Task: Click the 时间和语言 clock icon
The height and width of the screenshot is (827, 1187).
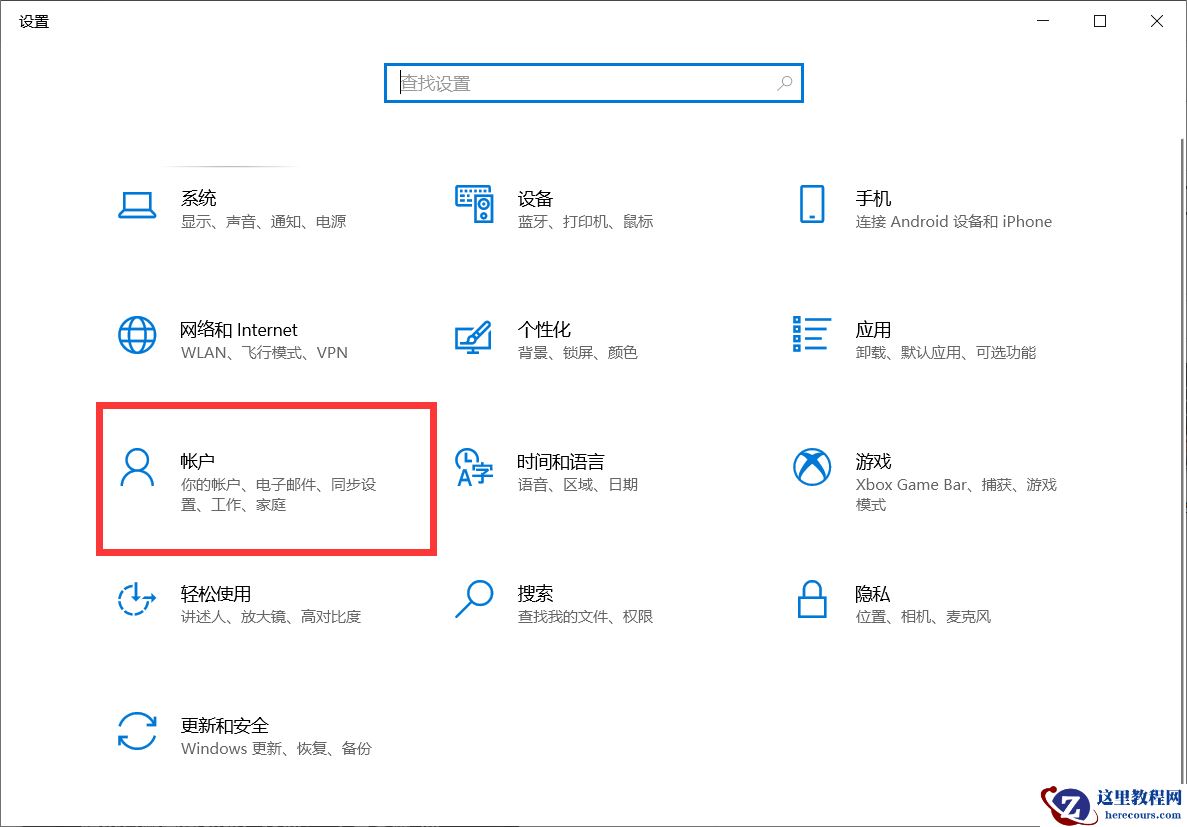Action: click(x=474, y=467)
